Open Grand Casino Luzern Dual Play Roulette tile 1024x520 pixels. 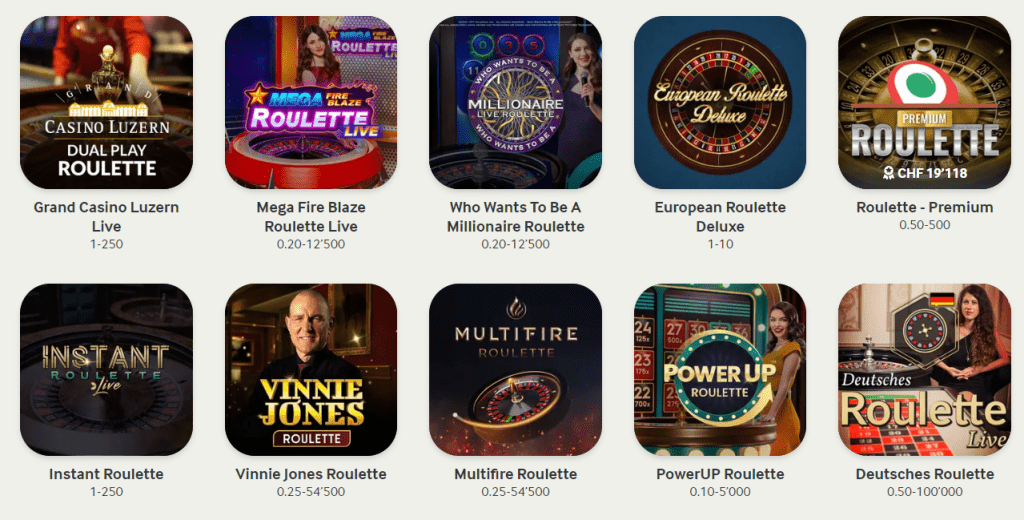[106, 103]
